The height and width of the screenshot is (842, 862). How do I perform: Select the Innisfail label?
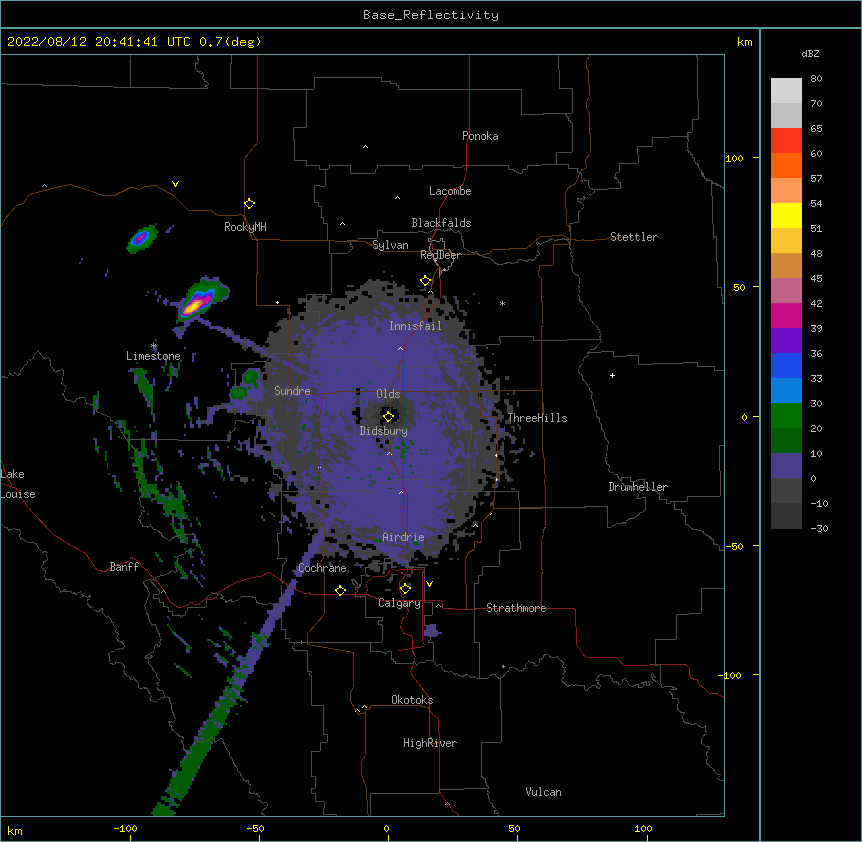pyautogui.click(x=415, y=326)
